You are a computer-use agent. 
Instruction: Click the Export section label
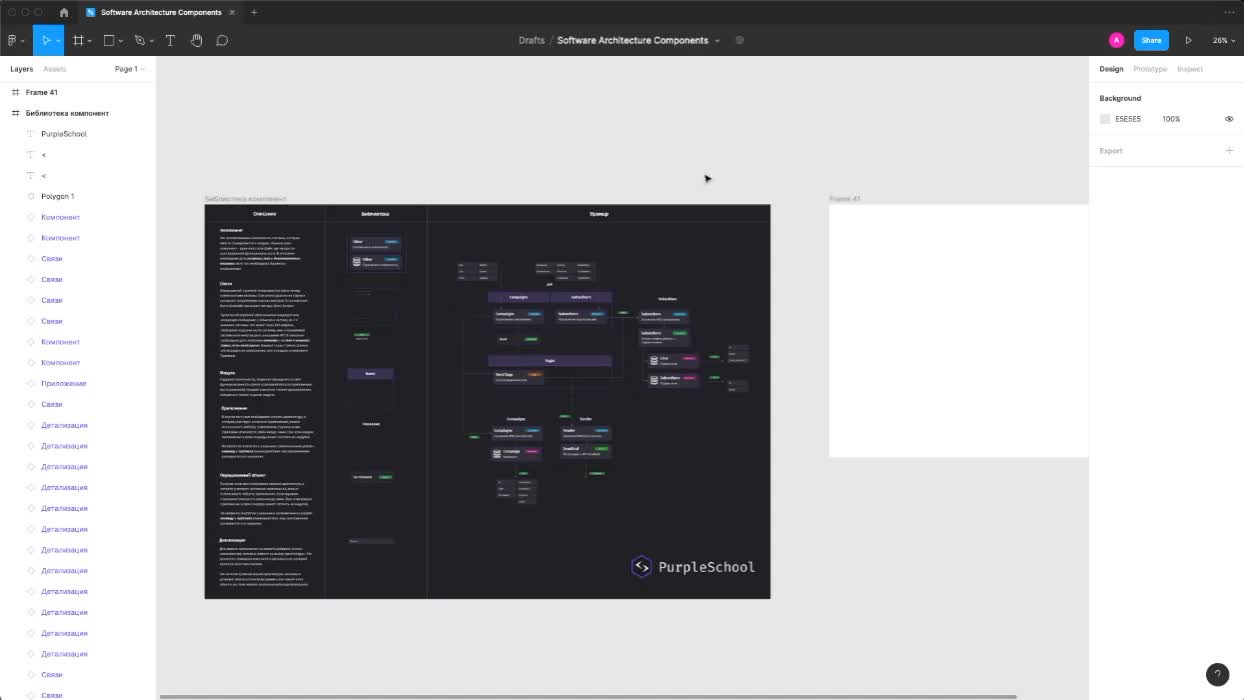pyautogui.click(x=1111, y=151)
